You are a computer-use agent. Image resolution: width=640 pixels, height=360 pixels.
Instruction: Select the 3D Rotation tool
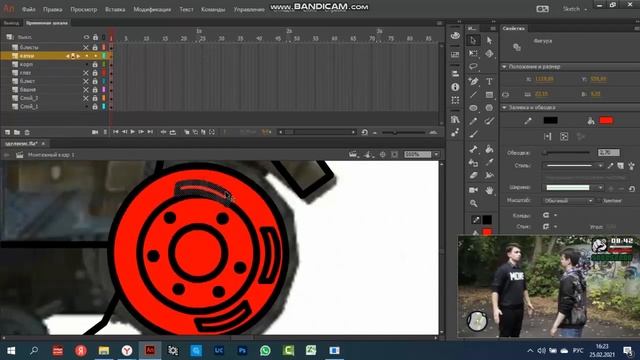pyautogui.click(x=489, y=53)
